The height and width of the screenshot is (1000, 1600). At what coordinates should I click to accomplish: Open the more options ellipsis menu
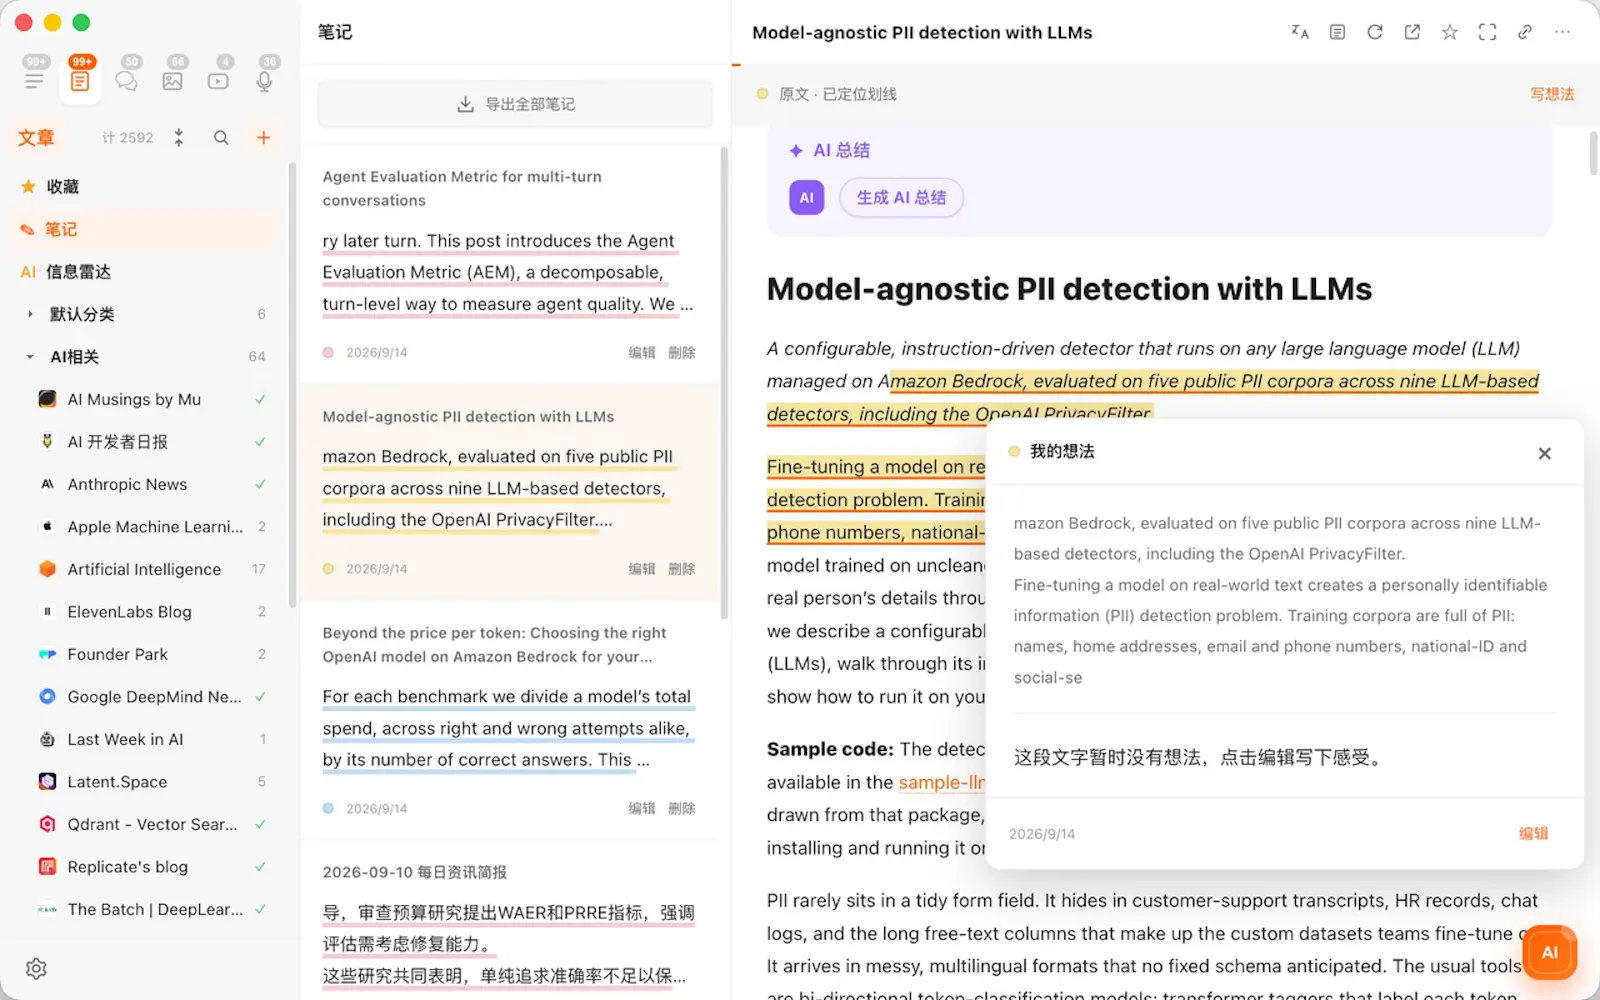point(1563,32)
